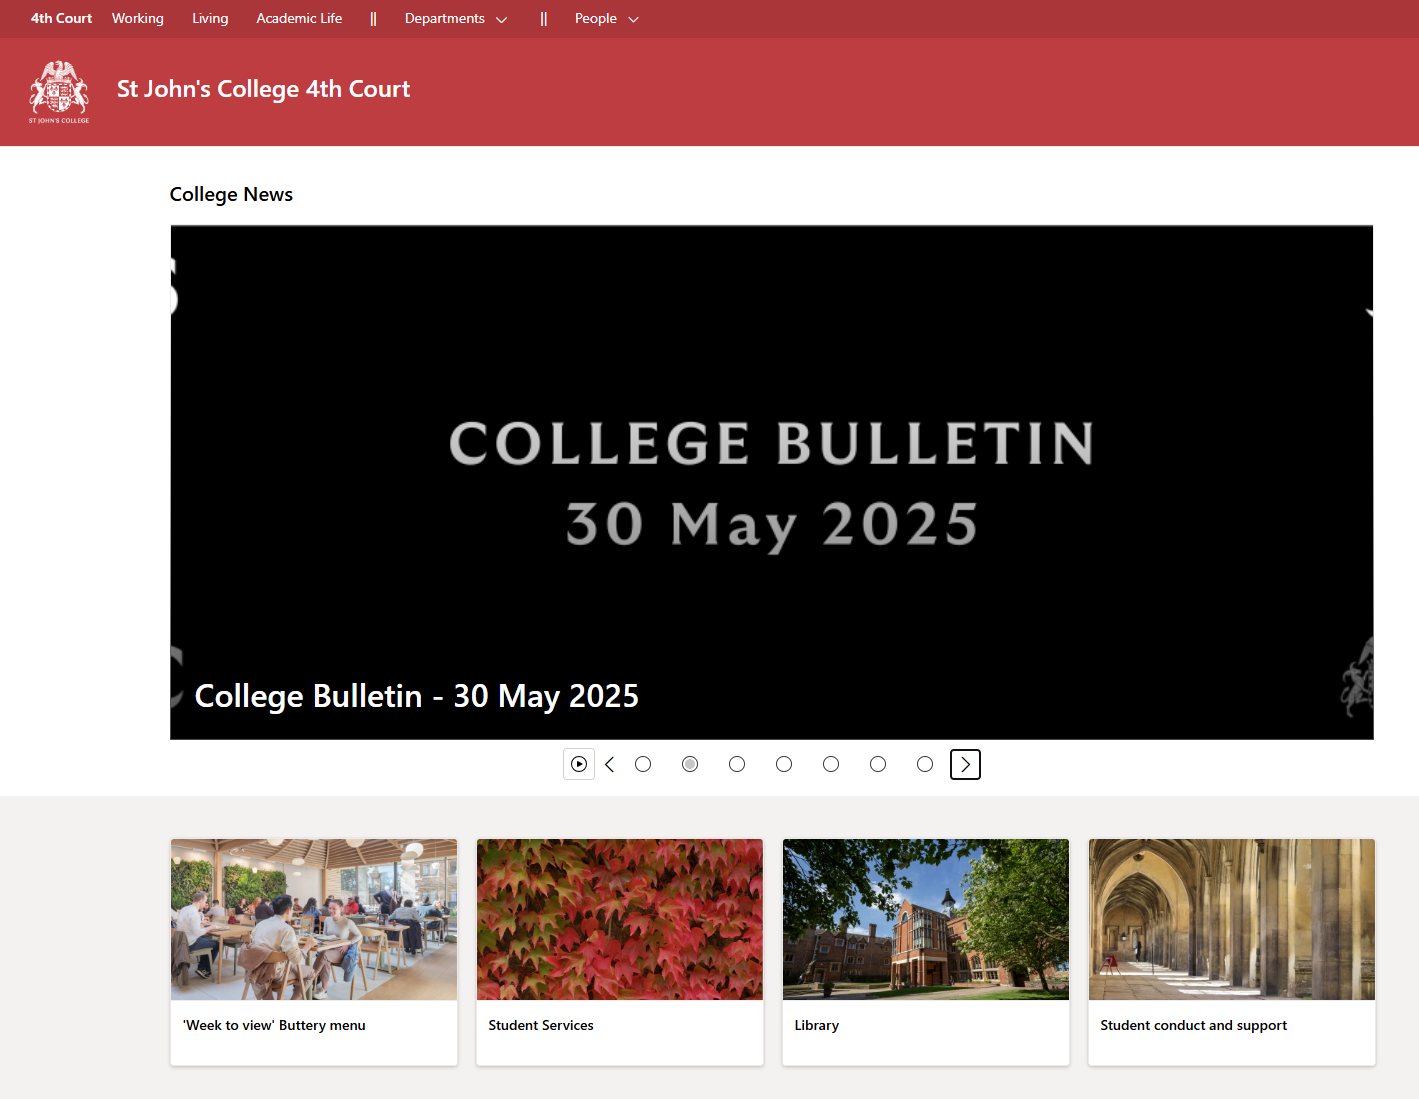Advance to next carousel slide
The image size is (1419, 1099).
(965, 764)
